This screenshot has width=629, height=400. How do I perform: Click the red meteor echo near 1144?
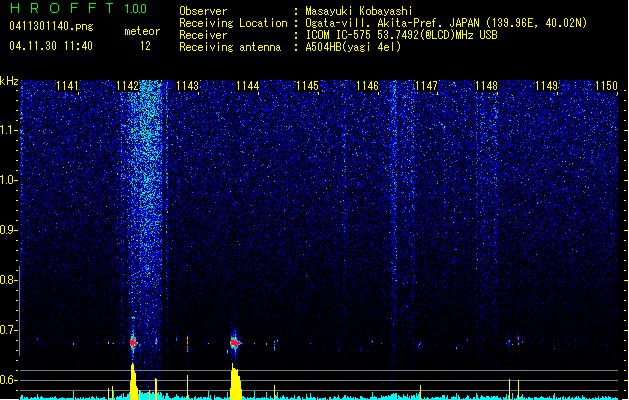pos(235,343)
